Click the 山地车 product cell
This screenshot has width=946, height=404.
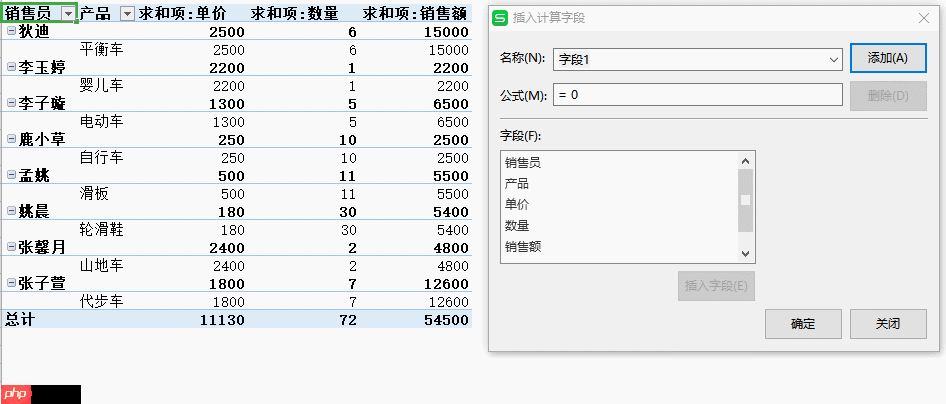click(101, 265)
